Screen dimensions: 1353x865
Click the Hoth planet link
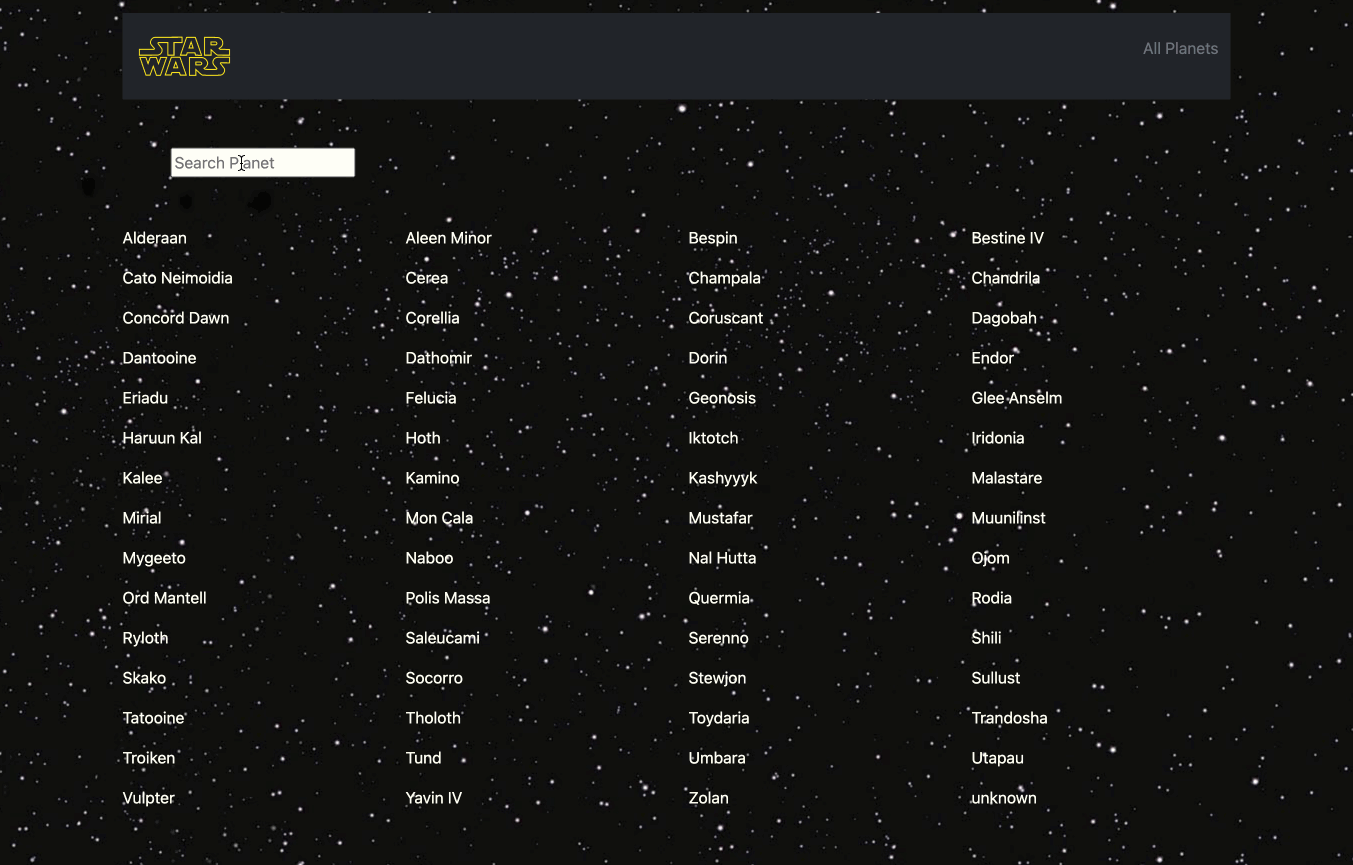pos(422,438)
